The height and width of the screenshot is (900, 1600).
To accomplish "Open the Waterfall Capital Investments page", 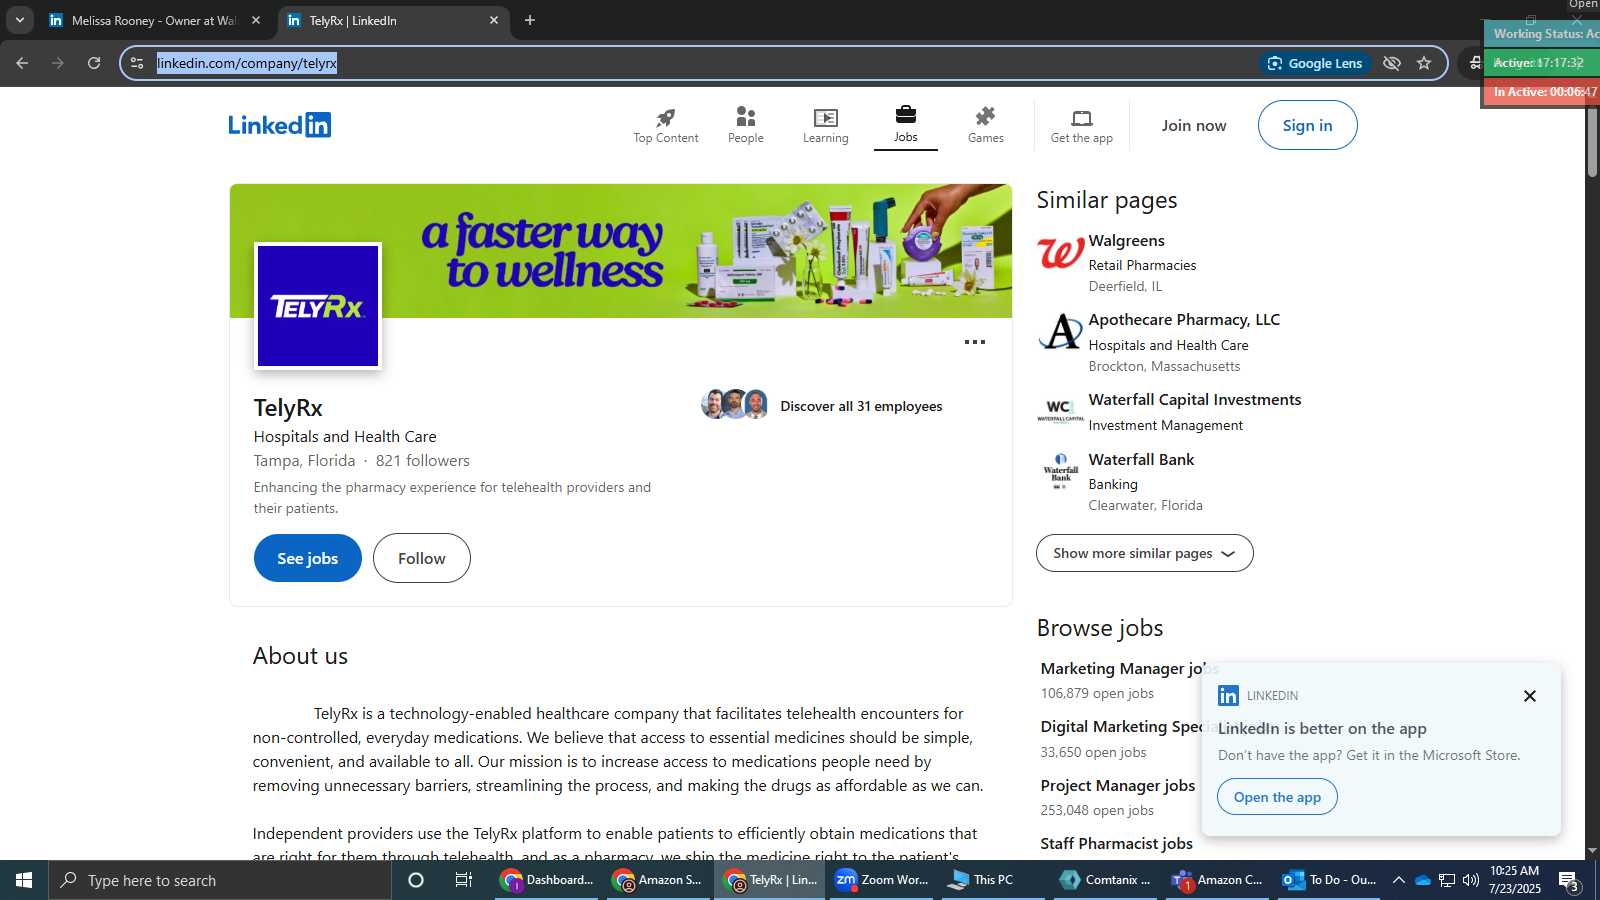I will point(1195,400).
